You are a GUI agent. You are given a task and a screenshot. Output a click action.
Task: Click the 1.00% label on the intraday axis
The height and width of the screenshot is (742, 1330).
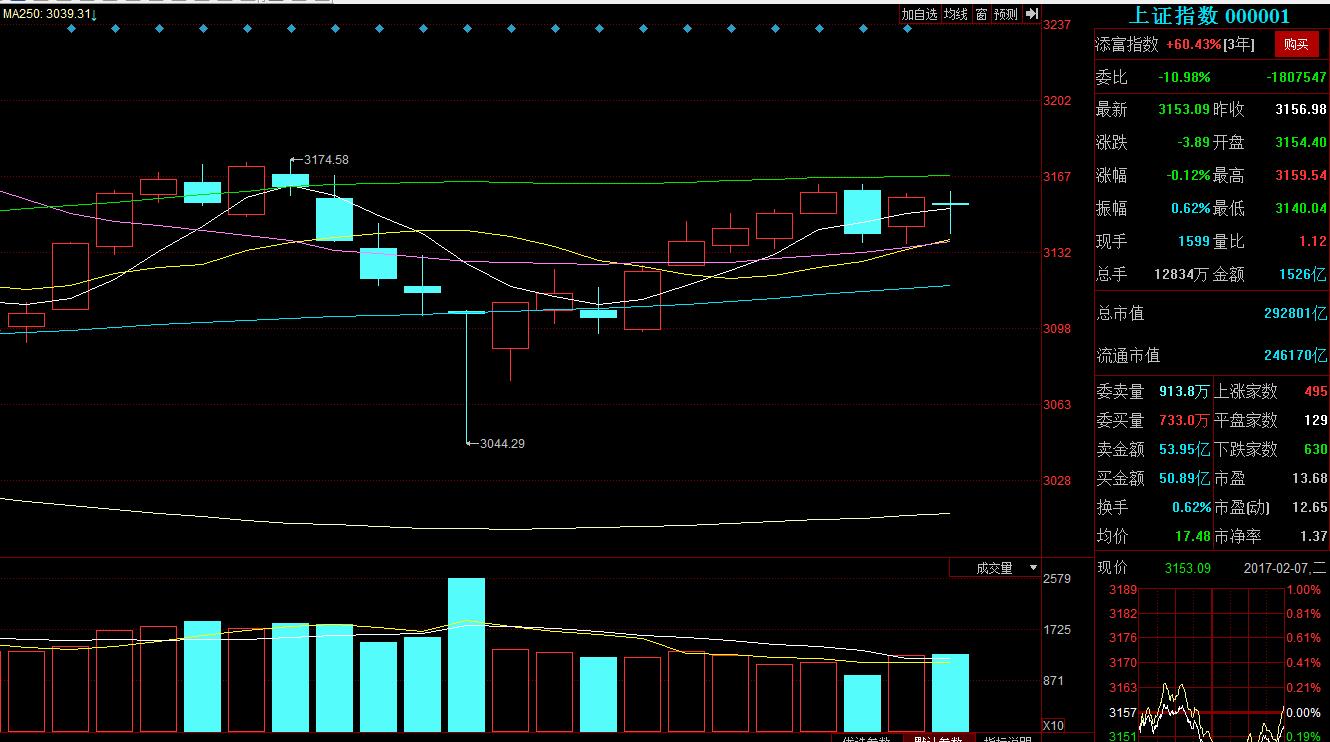point(1304,590)
